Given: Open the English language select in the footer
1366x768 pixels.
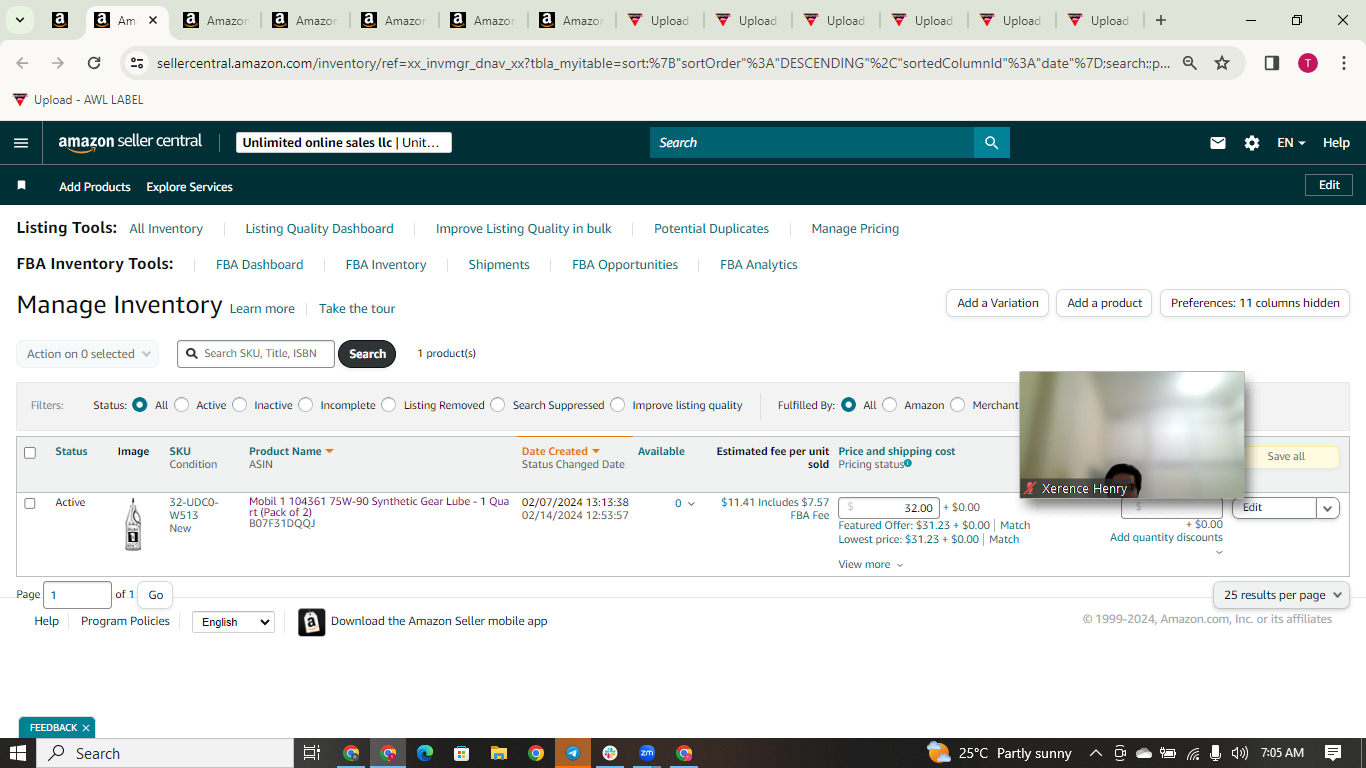Looking at the screenshot, I should [x=233, y=622].
